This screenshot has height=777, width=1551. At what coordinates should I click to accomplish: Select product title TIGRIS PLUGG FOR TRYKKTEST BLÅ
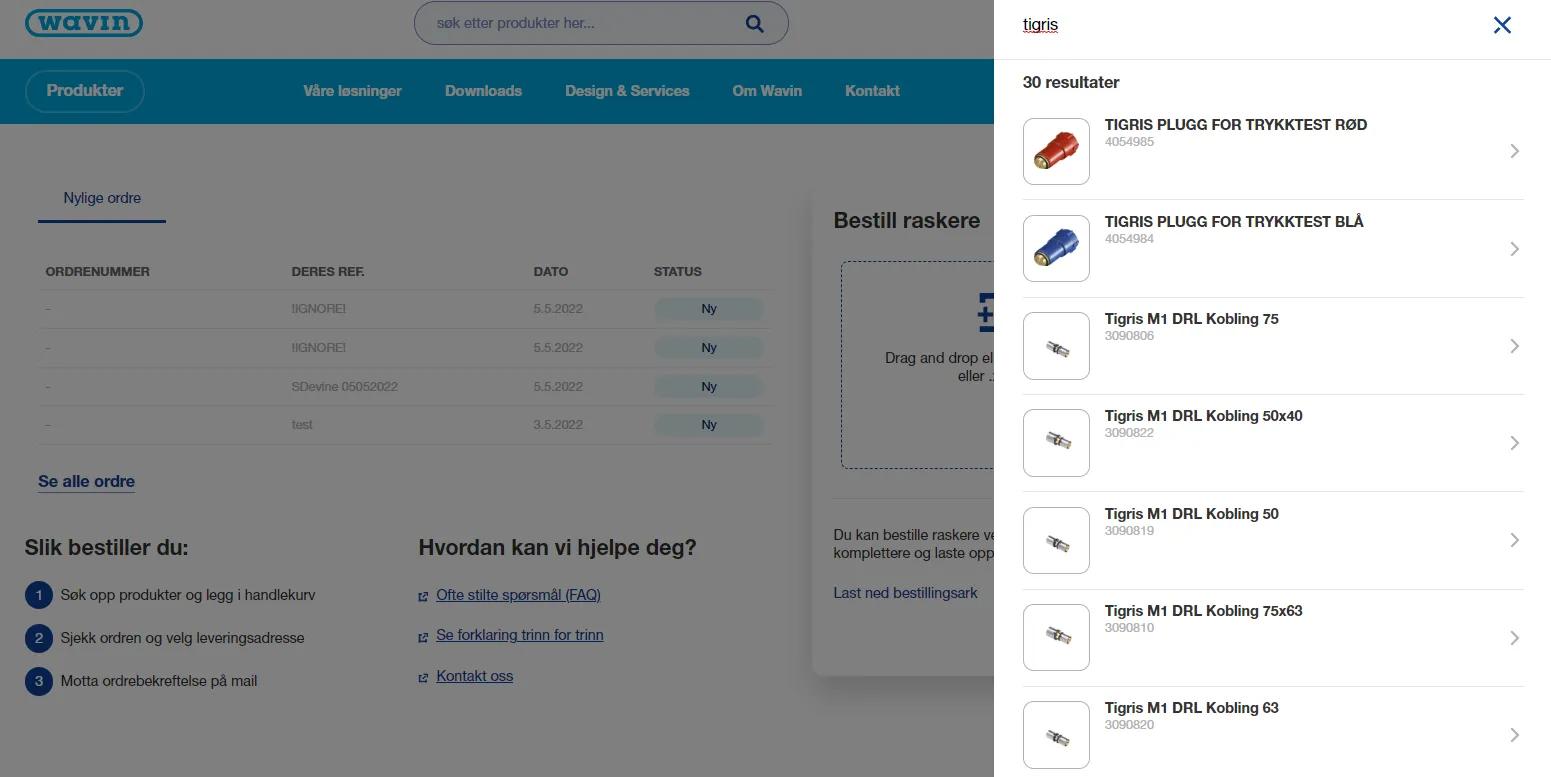[1234, 222]
